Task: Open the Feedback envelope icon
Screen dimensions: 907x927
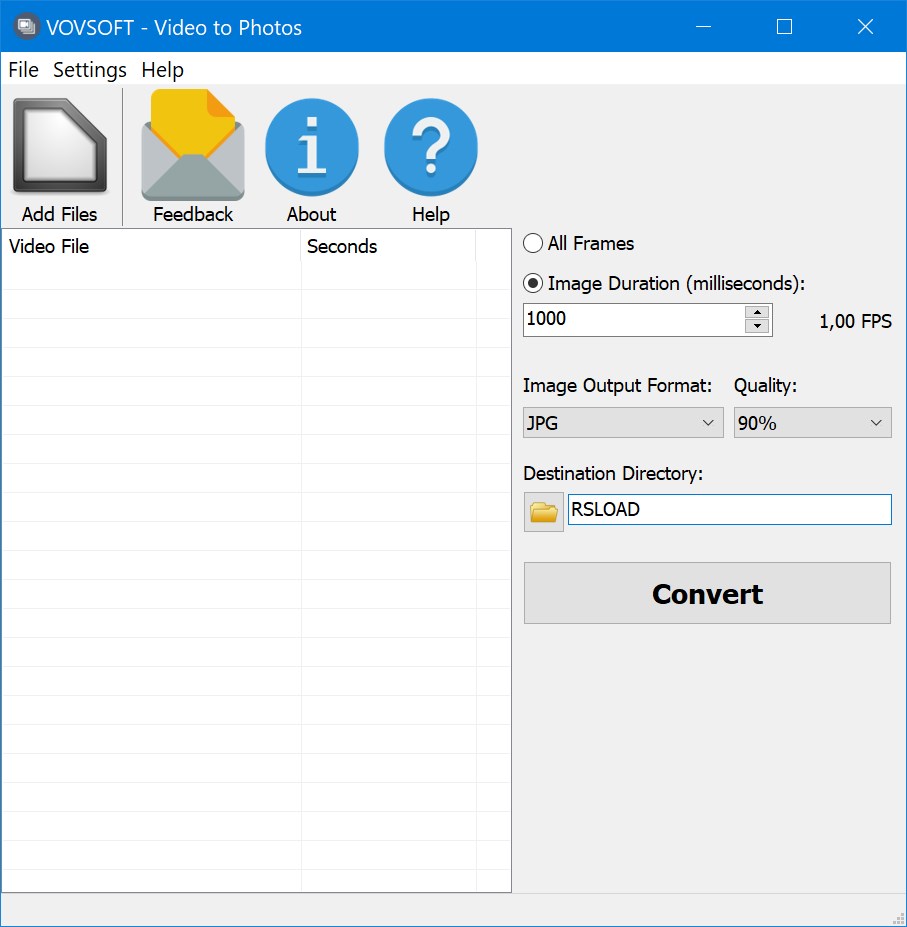Action: [x=193, y=148]
